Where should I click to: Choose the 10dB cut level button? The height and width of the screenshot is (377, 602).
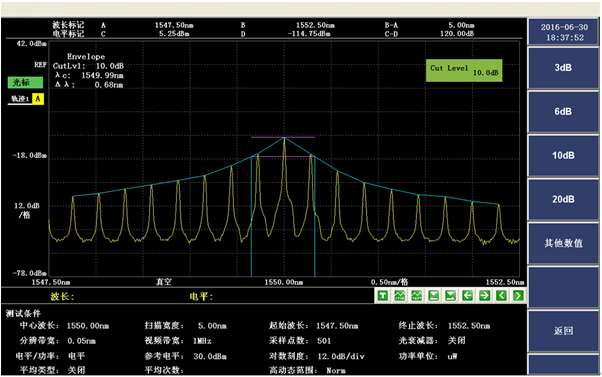click(x=563, y=155)
